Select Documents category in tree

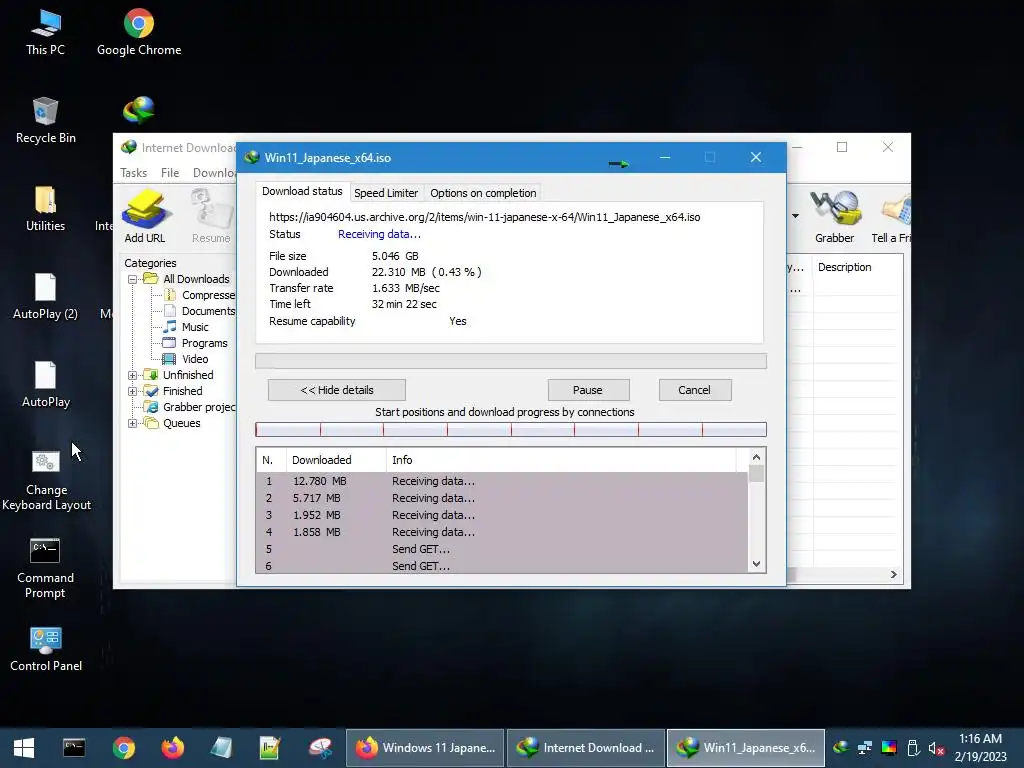[200, 311]
